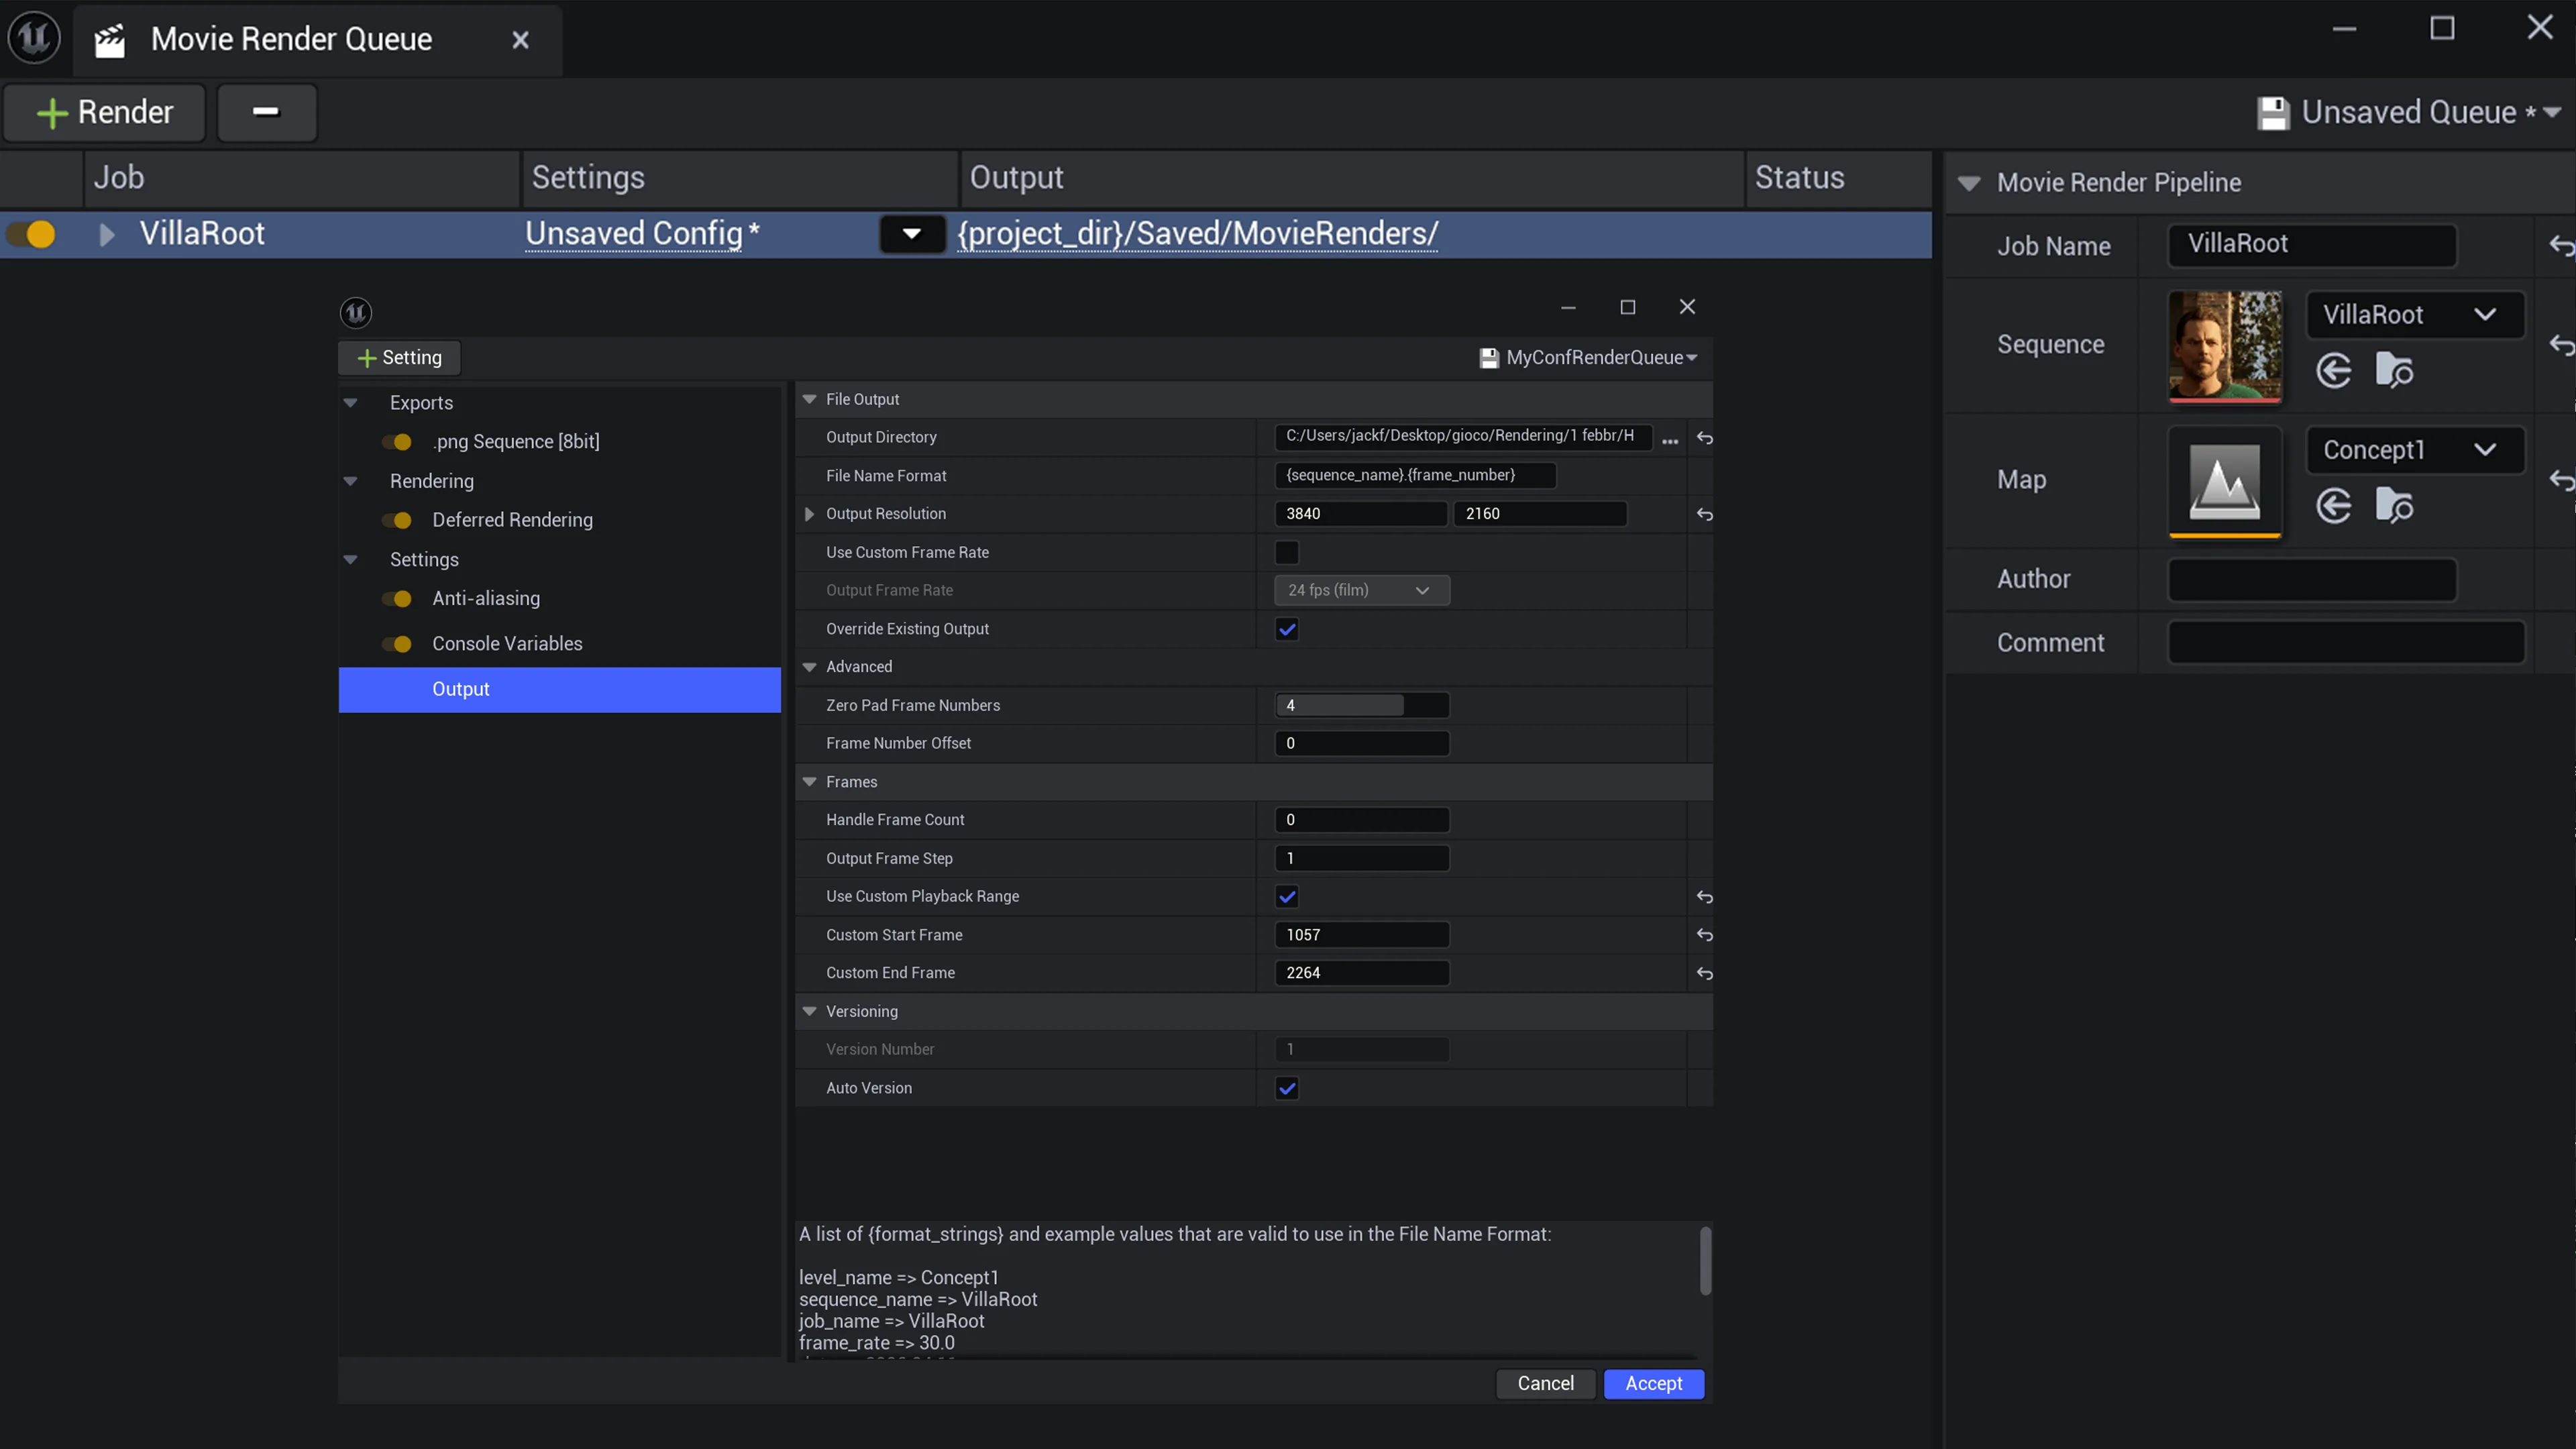This screenshot has height=1449, width=2576.
Task: Expand the Output Resolution property
Action: coord(809,514)
